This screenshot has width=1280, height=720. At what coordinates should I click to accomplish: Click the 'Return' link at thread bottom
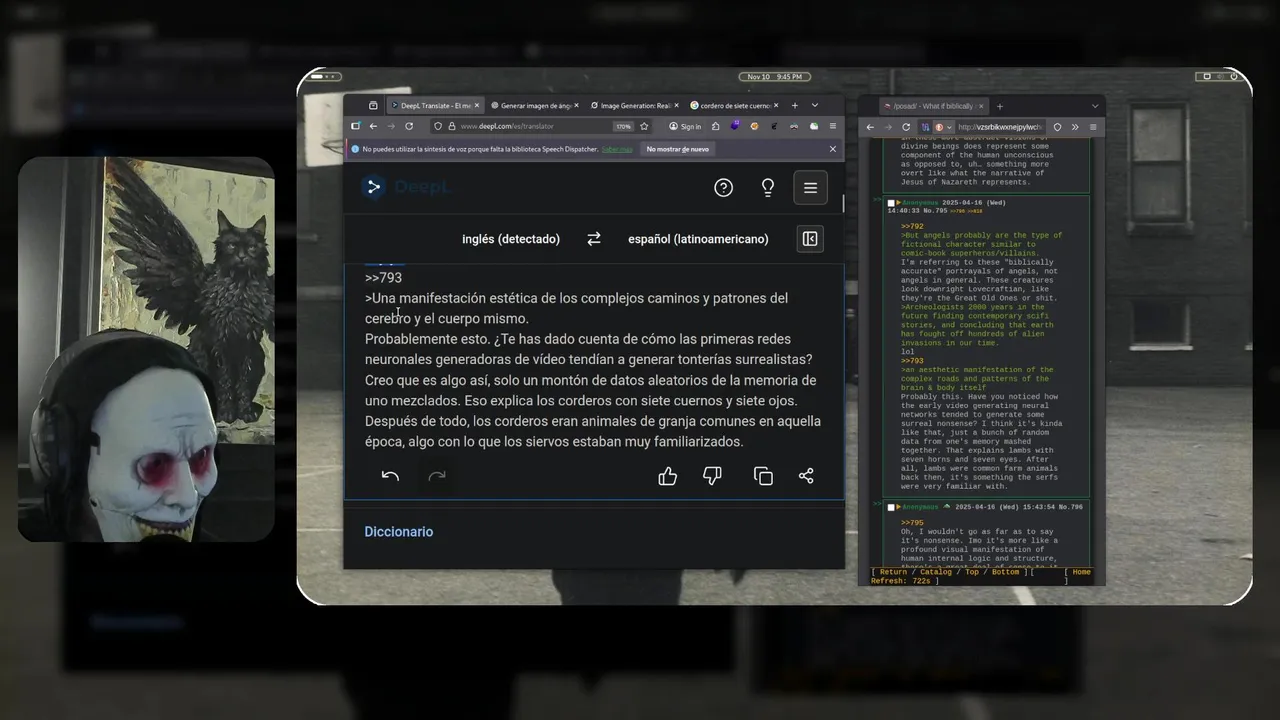(893, 572)
